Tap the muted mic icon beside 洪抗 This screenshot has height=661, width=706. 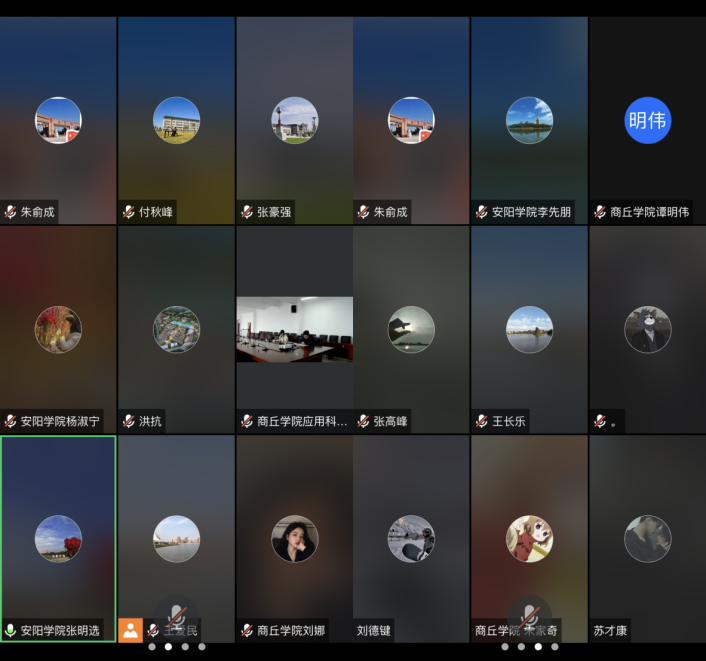(129, 421)
